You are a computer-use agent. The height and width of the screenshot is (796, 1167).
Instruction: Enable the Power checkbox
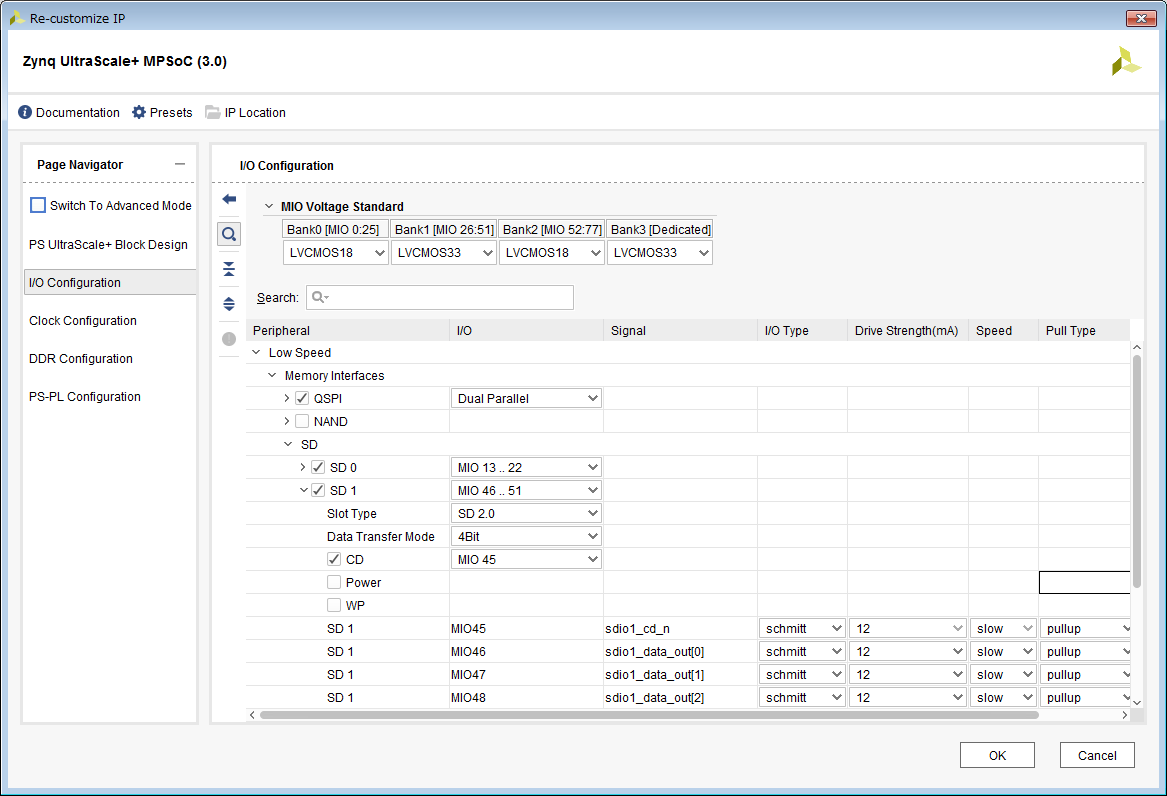(334, 582)
